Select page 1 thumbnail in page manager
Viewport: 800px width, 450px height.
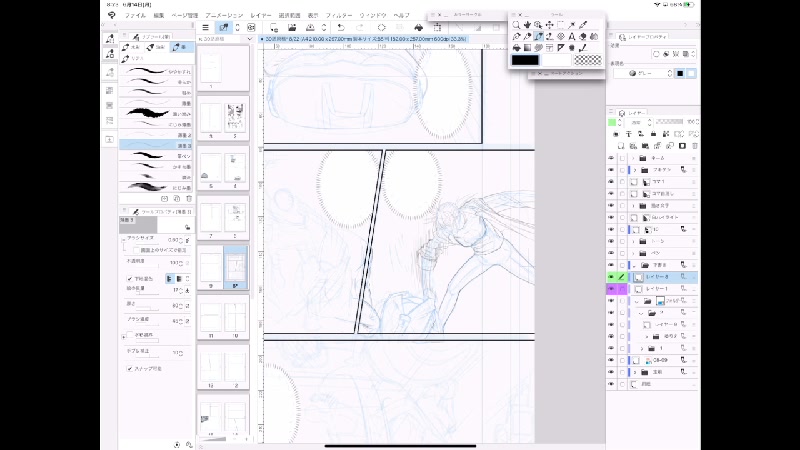[x=211, y=67]
